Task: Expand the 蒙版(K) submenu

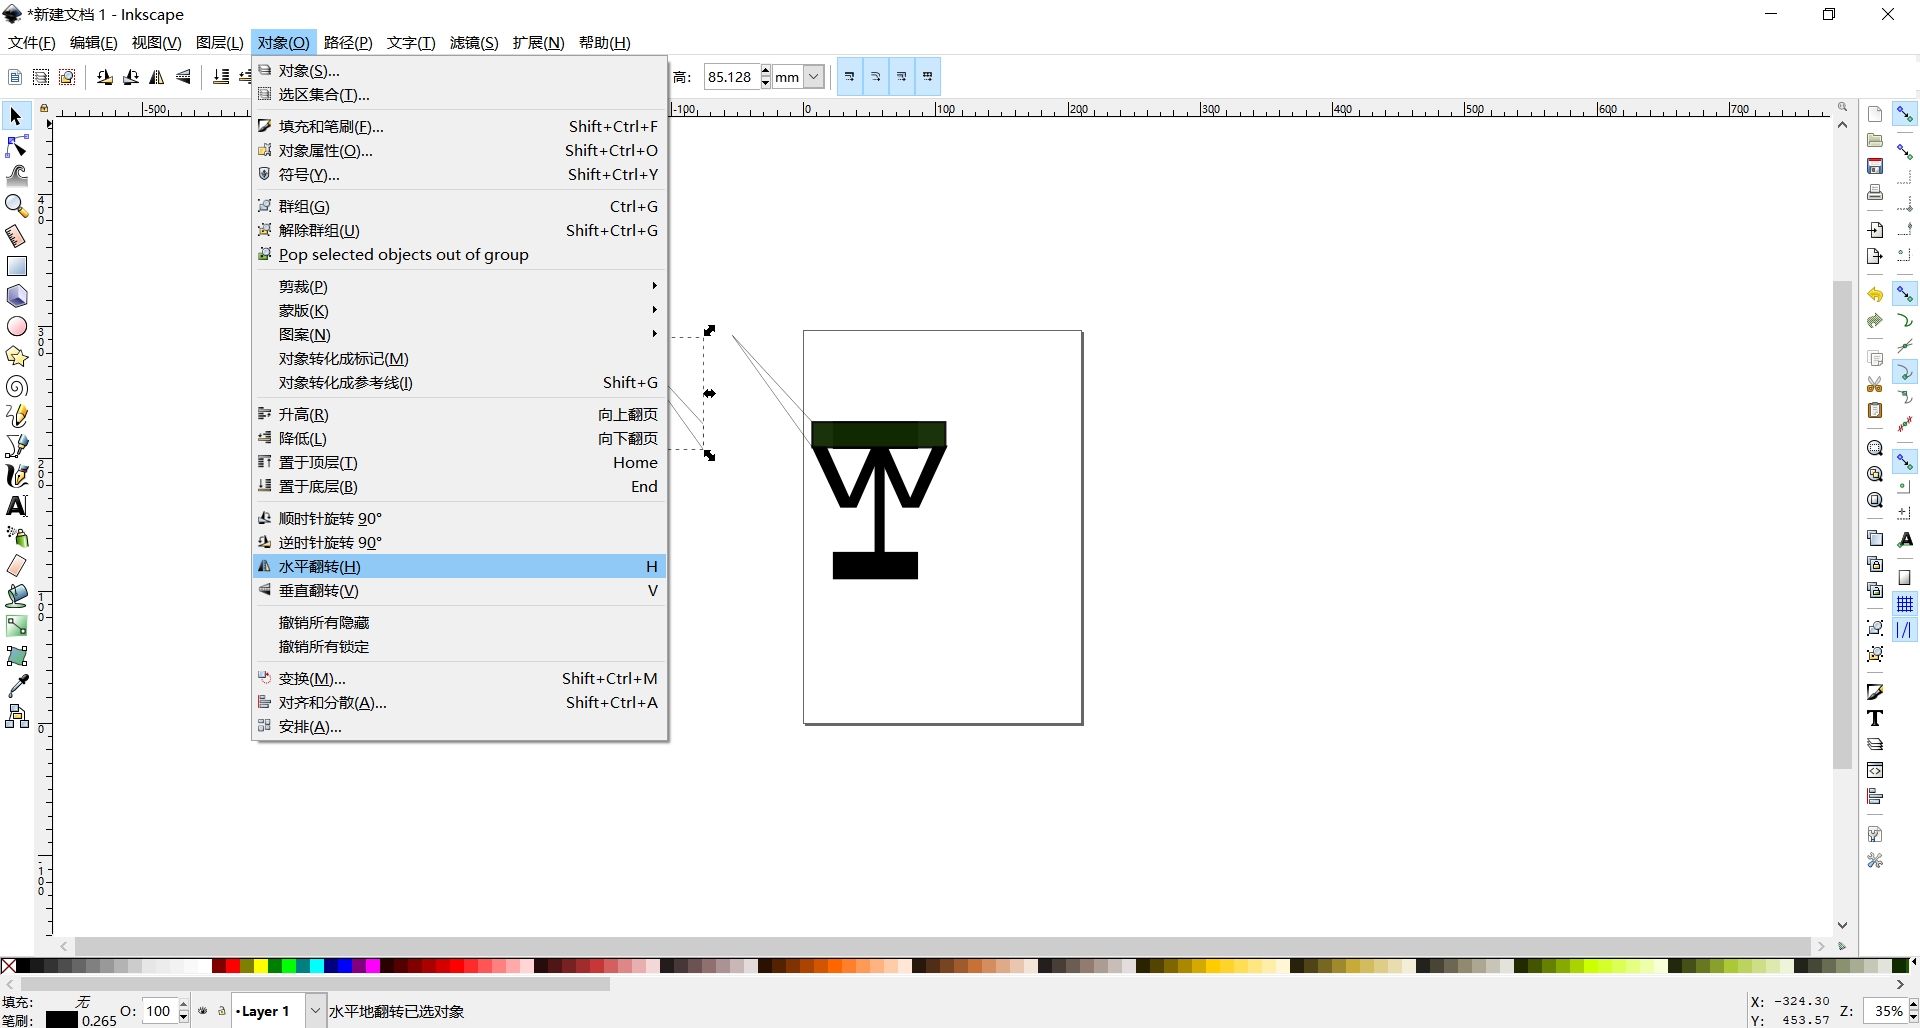Action: tap(460, 310)
